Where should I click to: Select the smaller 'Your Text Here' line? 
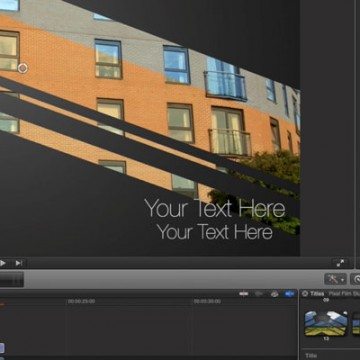(215, 232)
